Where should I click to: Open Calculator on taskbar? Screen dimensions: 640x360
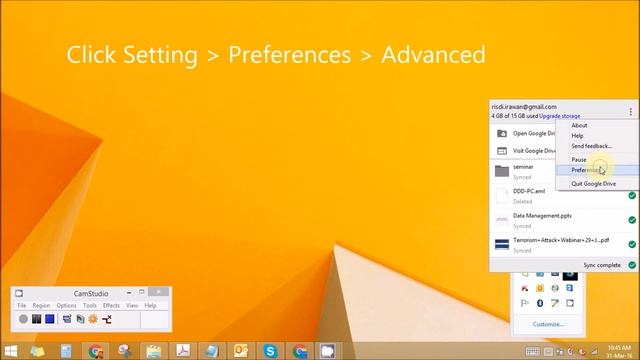pyautogui.click(x=66, y=351)
